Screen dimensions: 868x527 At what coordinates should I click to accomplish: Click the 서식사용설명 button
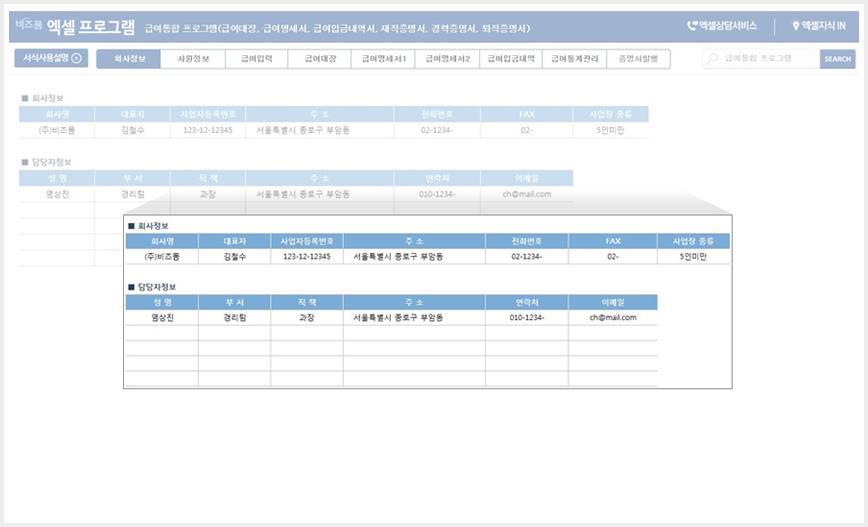(51, 58)
